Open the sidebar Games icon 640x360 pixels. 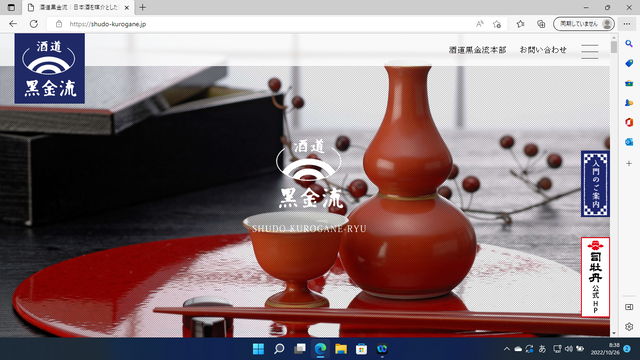pyautogui.click(x=629, y=102)
